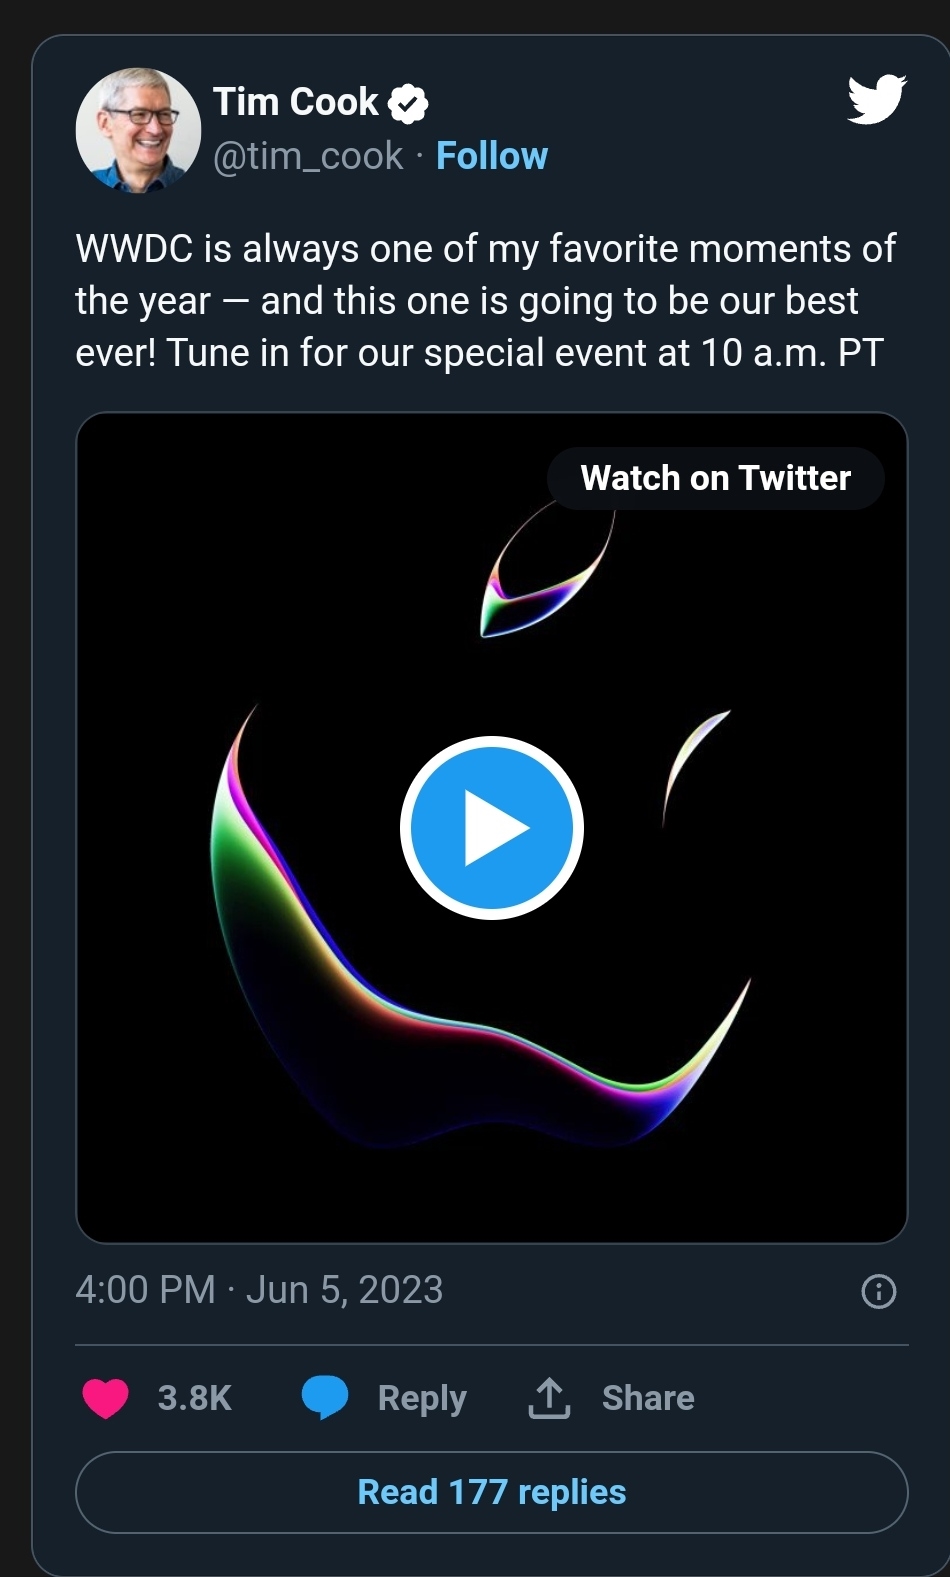The height and width of the screenshot is (1577, 950).
Task: Like the tweet with heart icon
Action: pos(105,1398)
